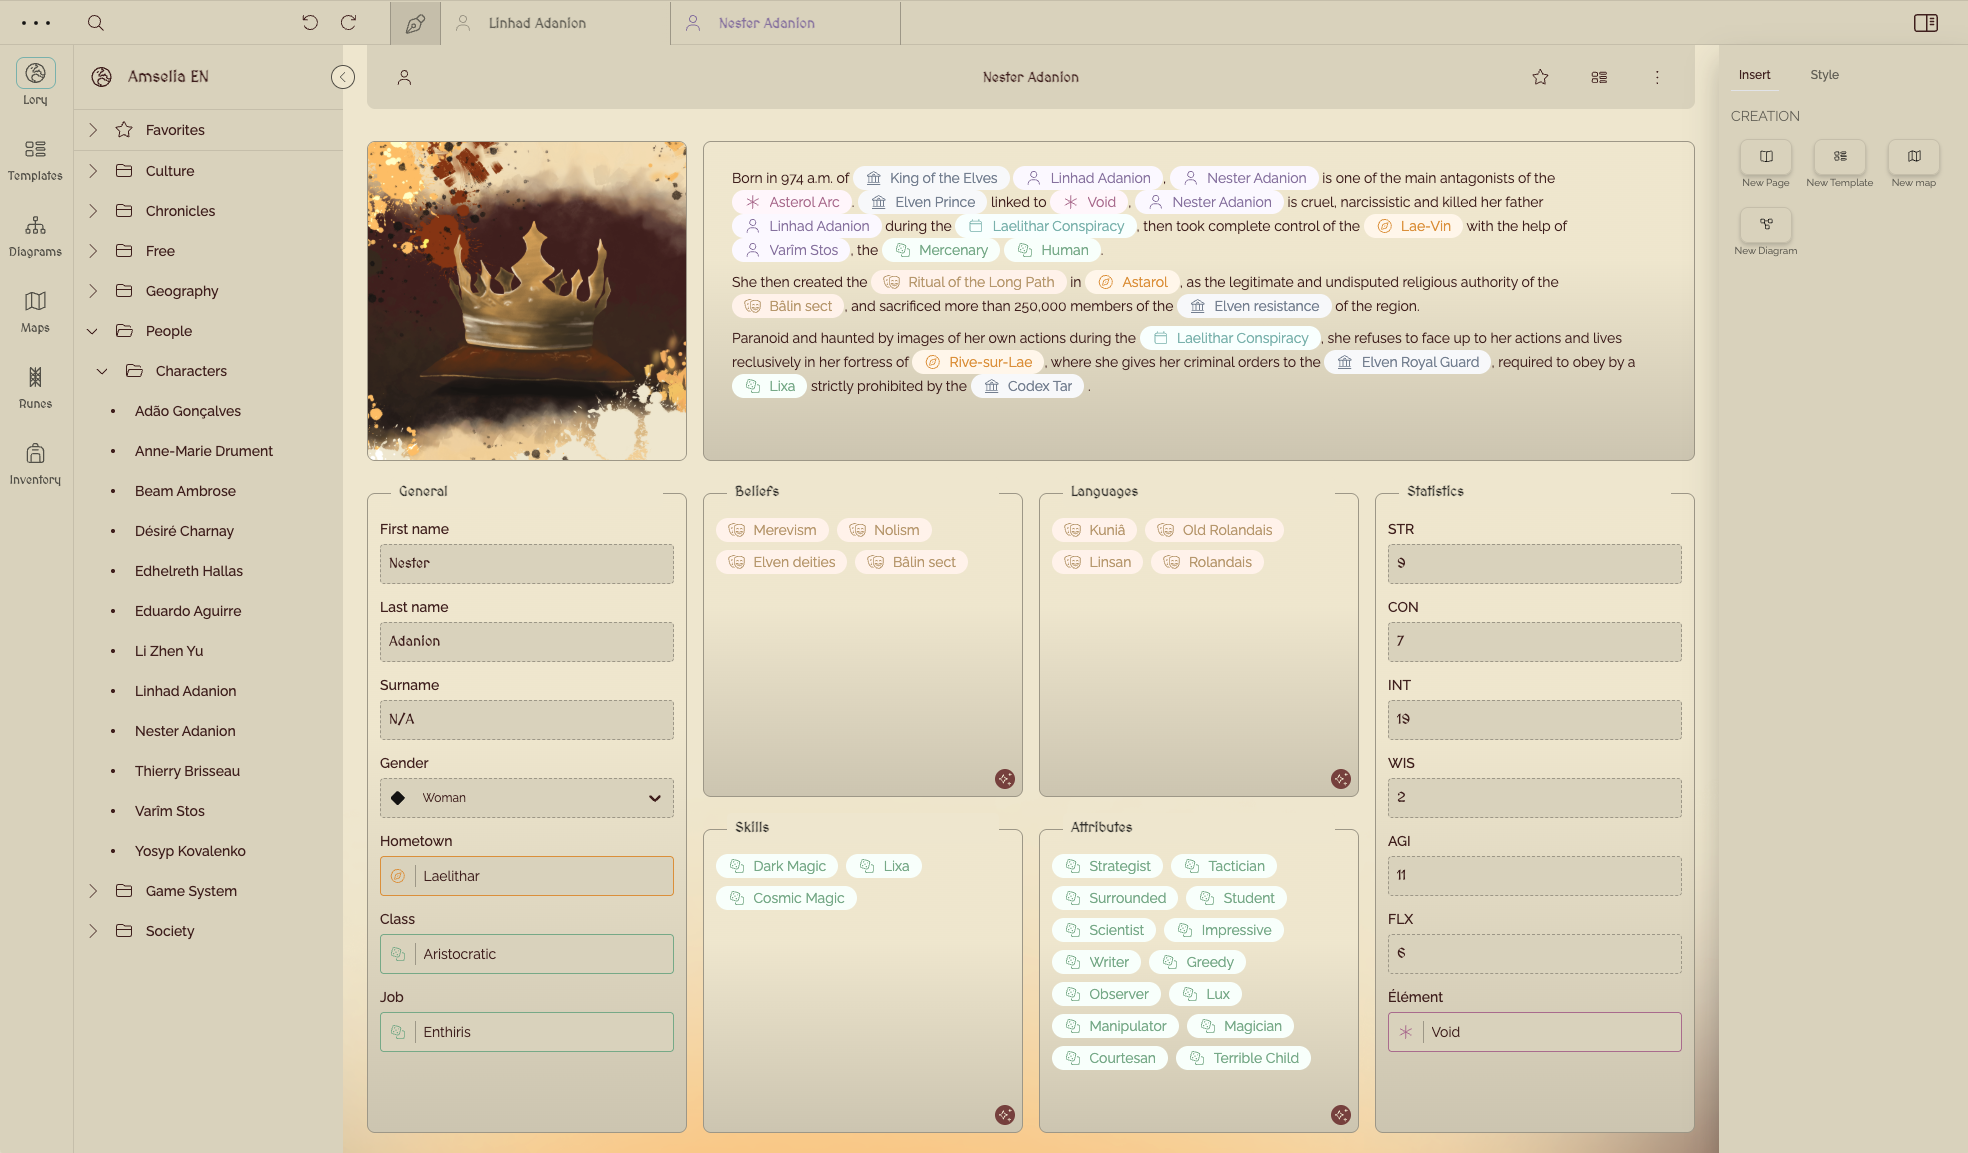1968x1153 pixels.
Task: Switch to the Style tab
Action: [x=1824, y=75]
